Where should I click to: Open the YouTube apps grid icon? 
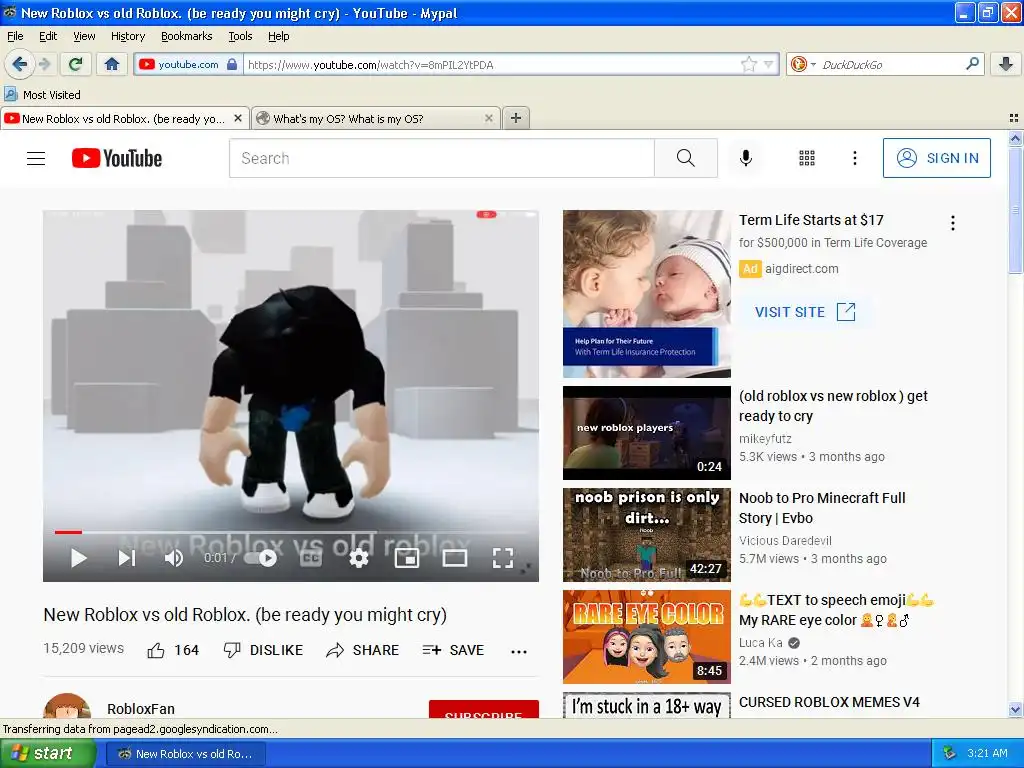807,158
